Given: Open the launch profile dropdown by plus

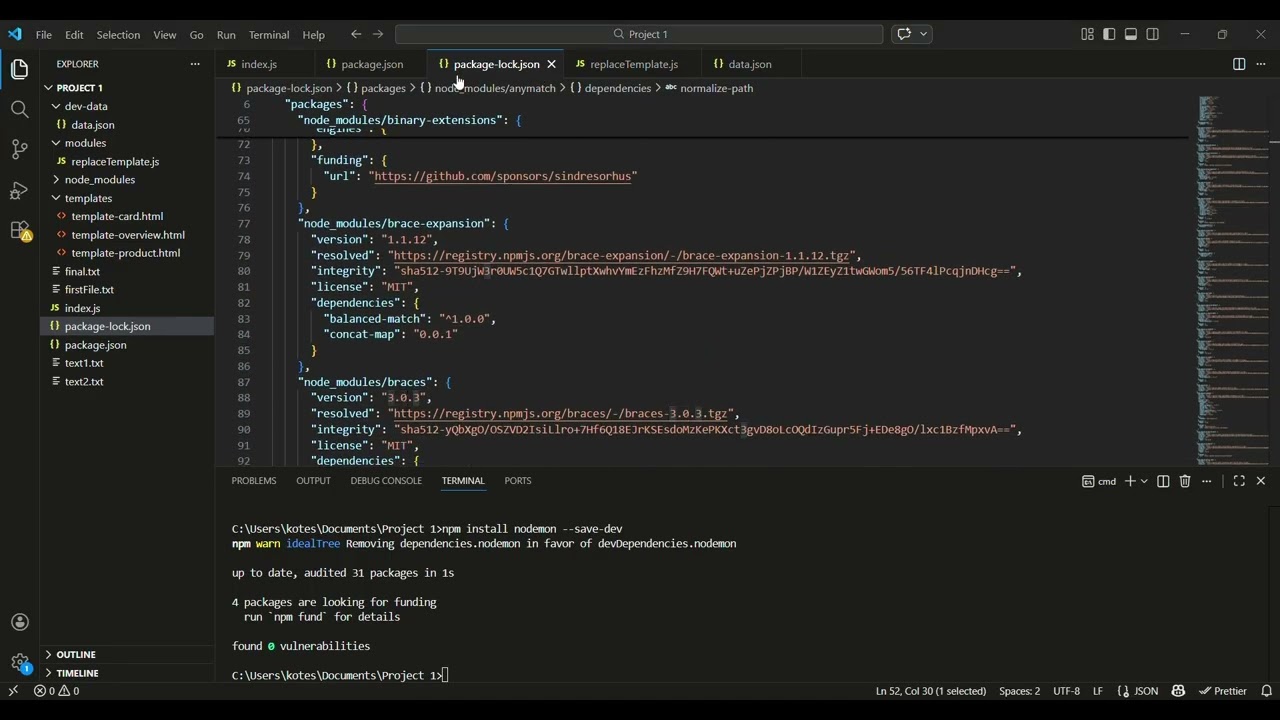Looking at the screenshot, I should (1145, 481).
